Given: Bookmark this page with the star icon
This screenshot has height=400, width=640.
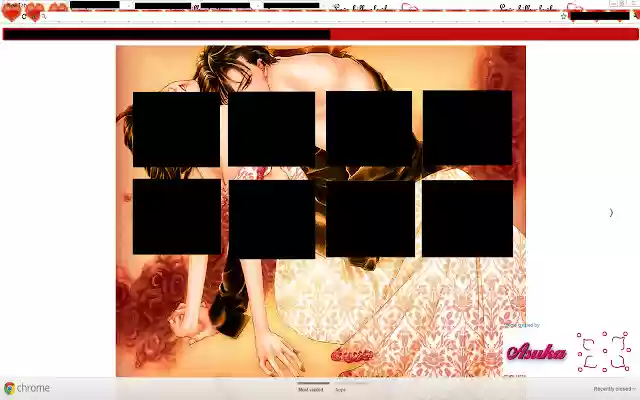Looking at the screenshot, I should pyautogui.click(x=563, y=16).
